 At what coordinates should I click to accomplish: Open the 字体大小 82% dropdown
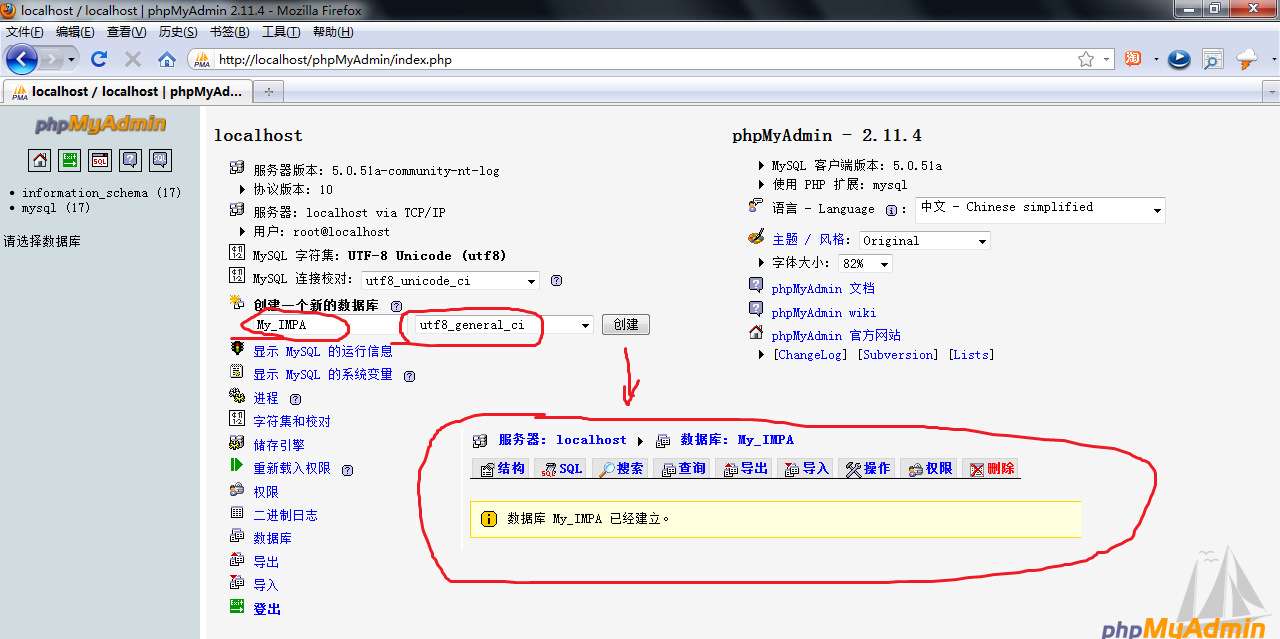pyautogui.click(x=865, y=264)
